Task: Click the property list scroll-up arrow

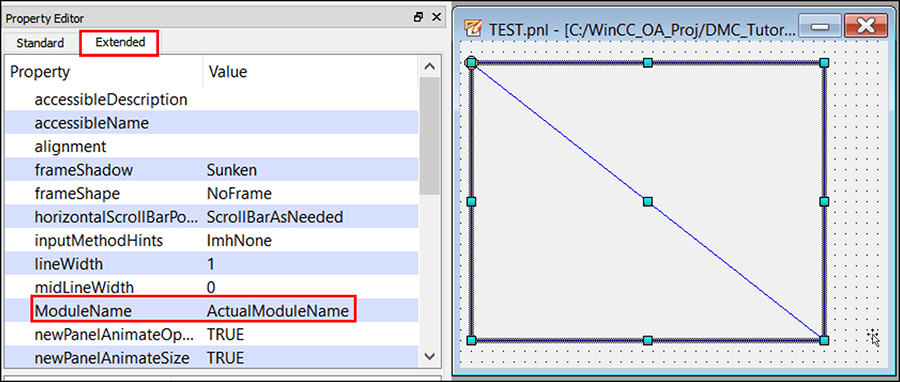Action: pyautogui.click(x=429, y=67)
